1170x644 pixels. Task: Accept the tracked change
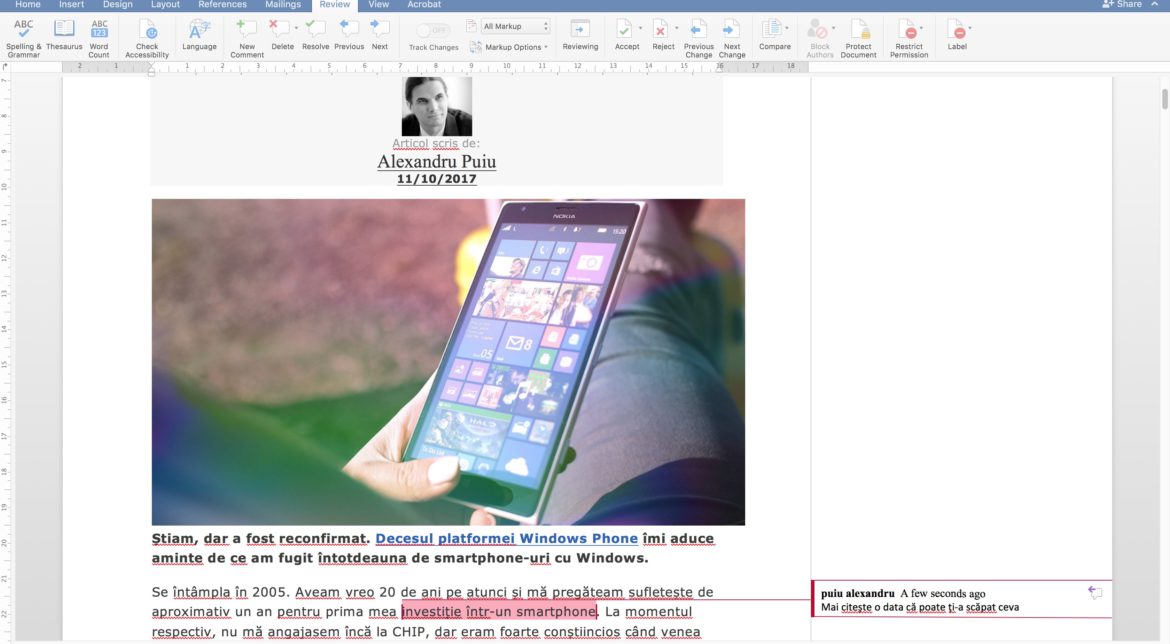[625, 35]
